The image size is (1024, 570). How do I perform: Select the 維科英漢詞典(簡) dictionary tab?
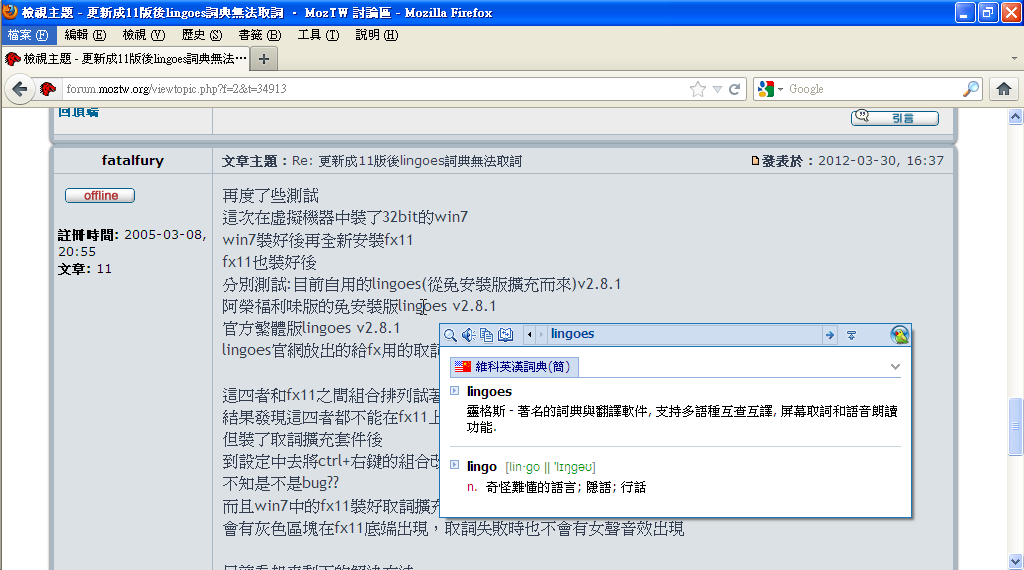pyautogui.click(x=514, y=367)
